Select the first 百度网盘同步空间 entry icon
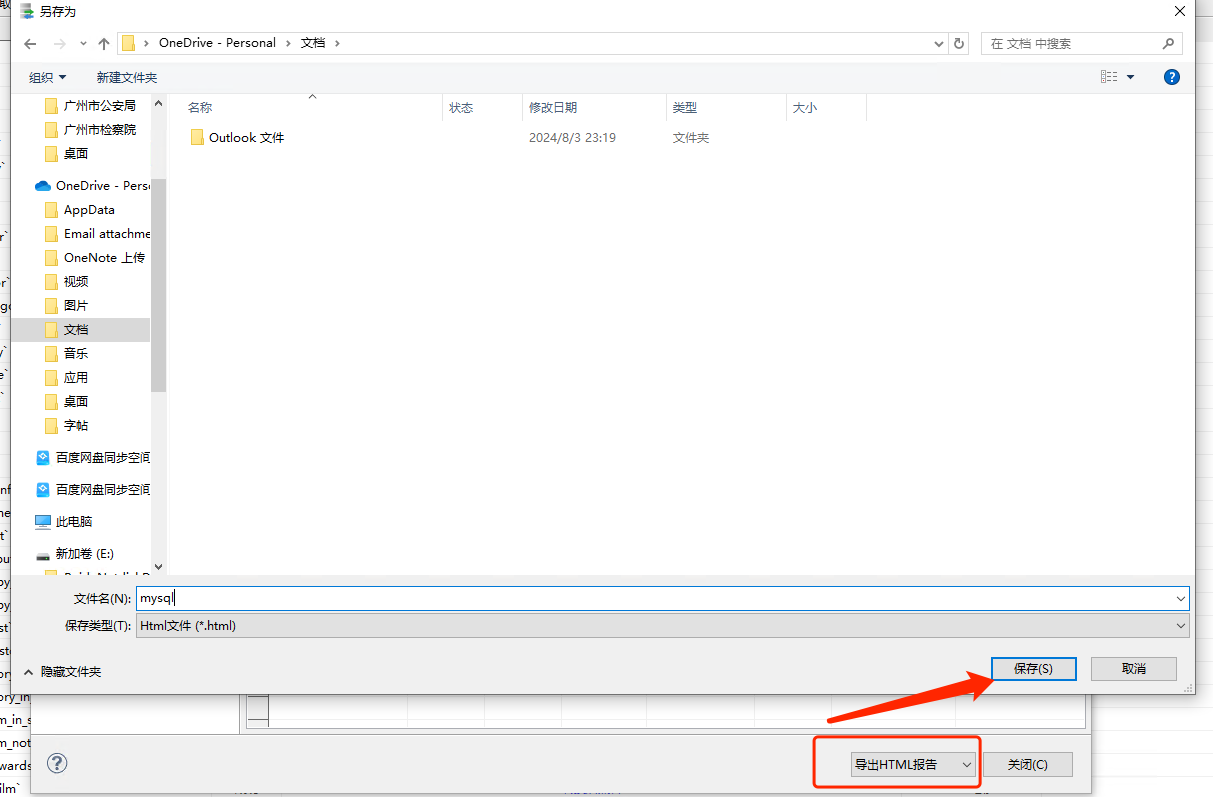The width and height of the screenshot is (1213, 797). (x=43, y=457)
